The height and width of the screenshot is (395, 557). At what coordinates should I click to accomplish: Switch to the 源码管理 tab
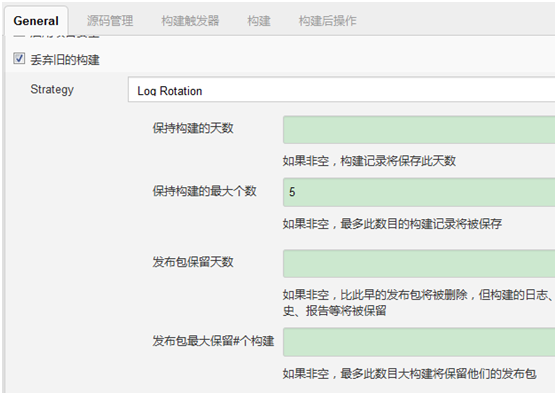[110, 21]
